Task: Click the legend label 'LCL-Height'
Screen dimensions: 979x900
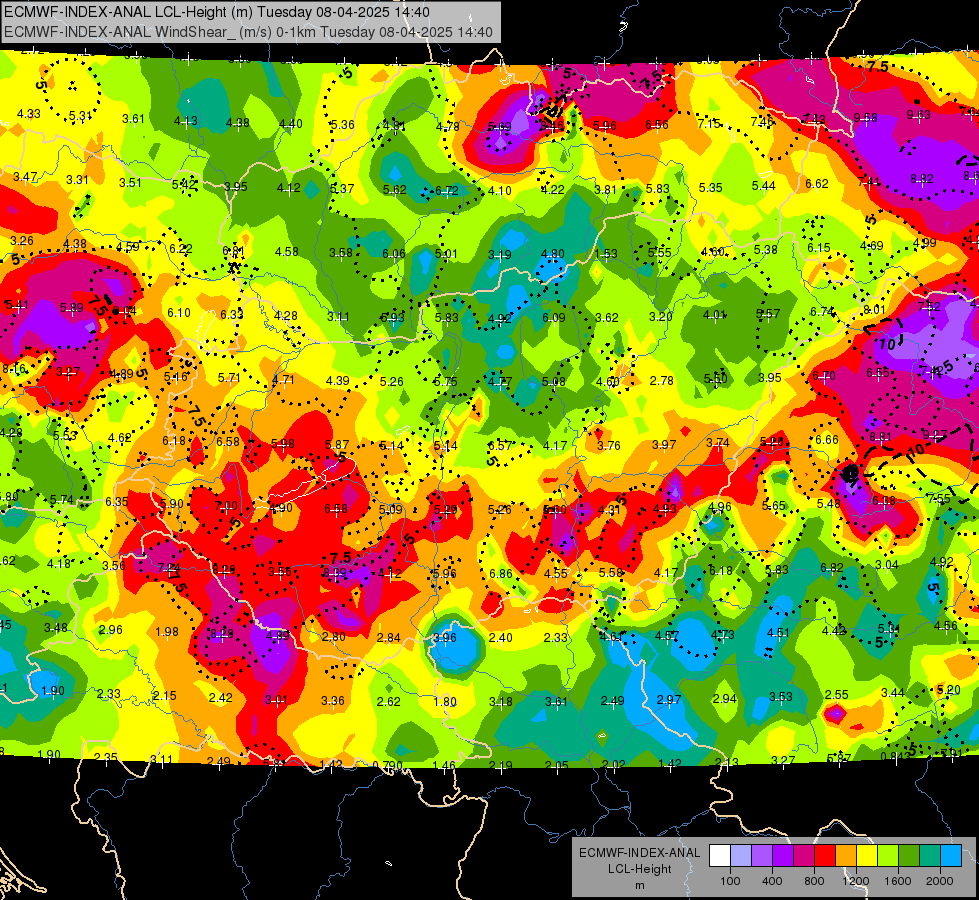Action: (x=639, y=869)
